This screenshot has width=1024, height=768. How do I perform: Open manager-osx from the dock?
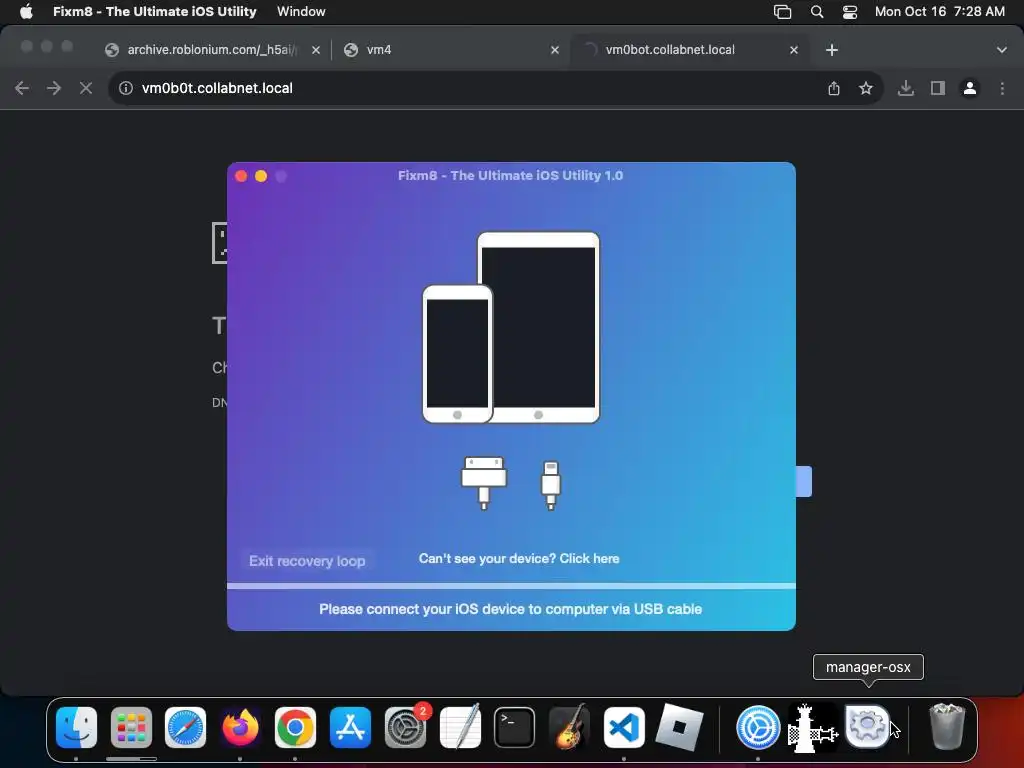tap(867, 726)
